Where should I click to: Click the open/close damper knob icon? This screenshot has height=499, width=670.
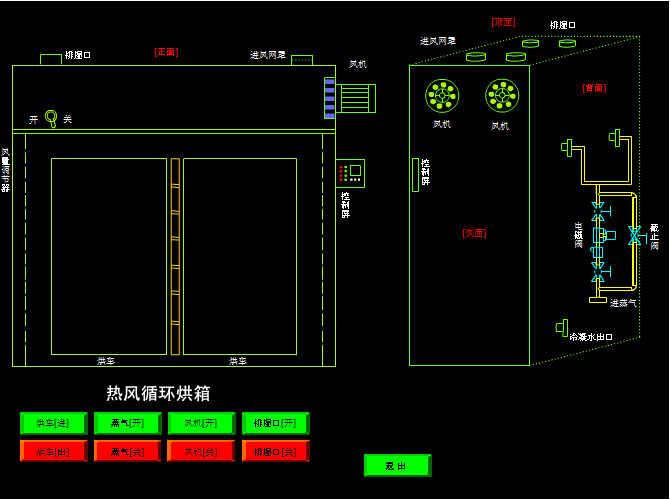(51, 119)
